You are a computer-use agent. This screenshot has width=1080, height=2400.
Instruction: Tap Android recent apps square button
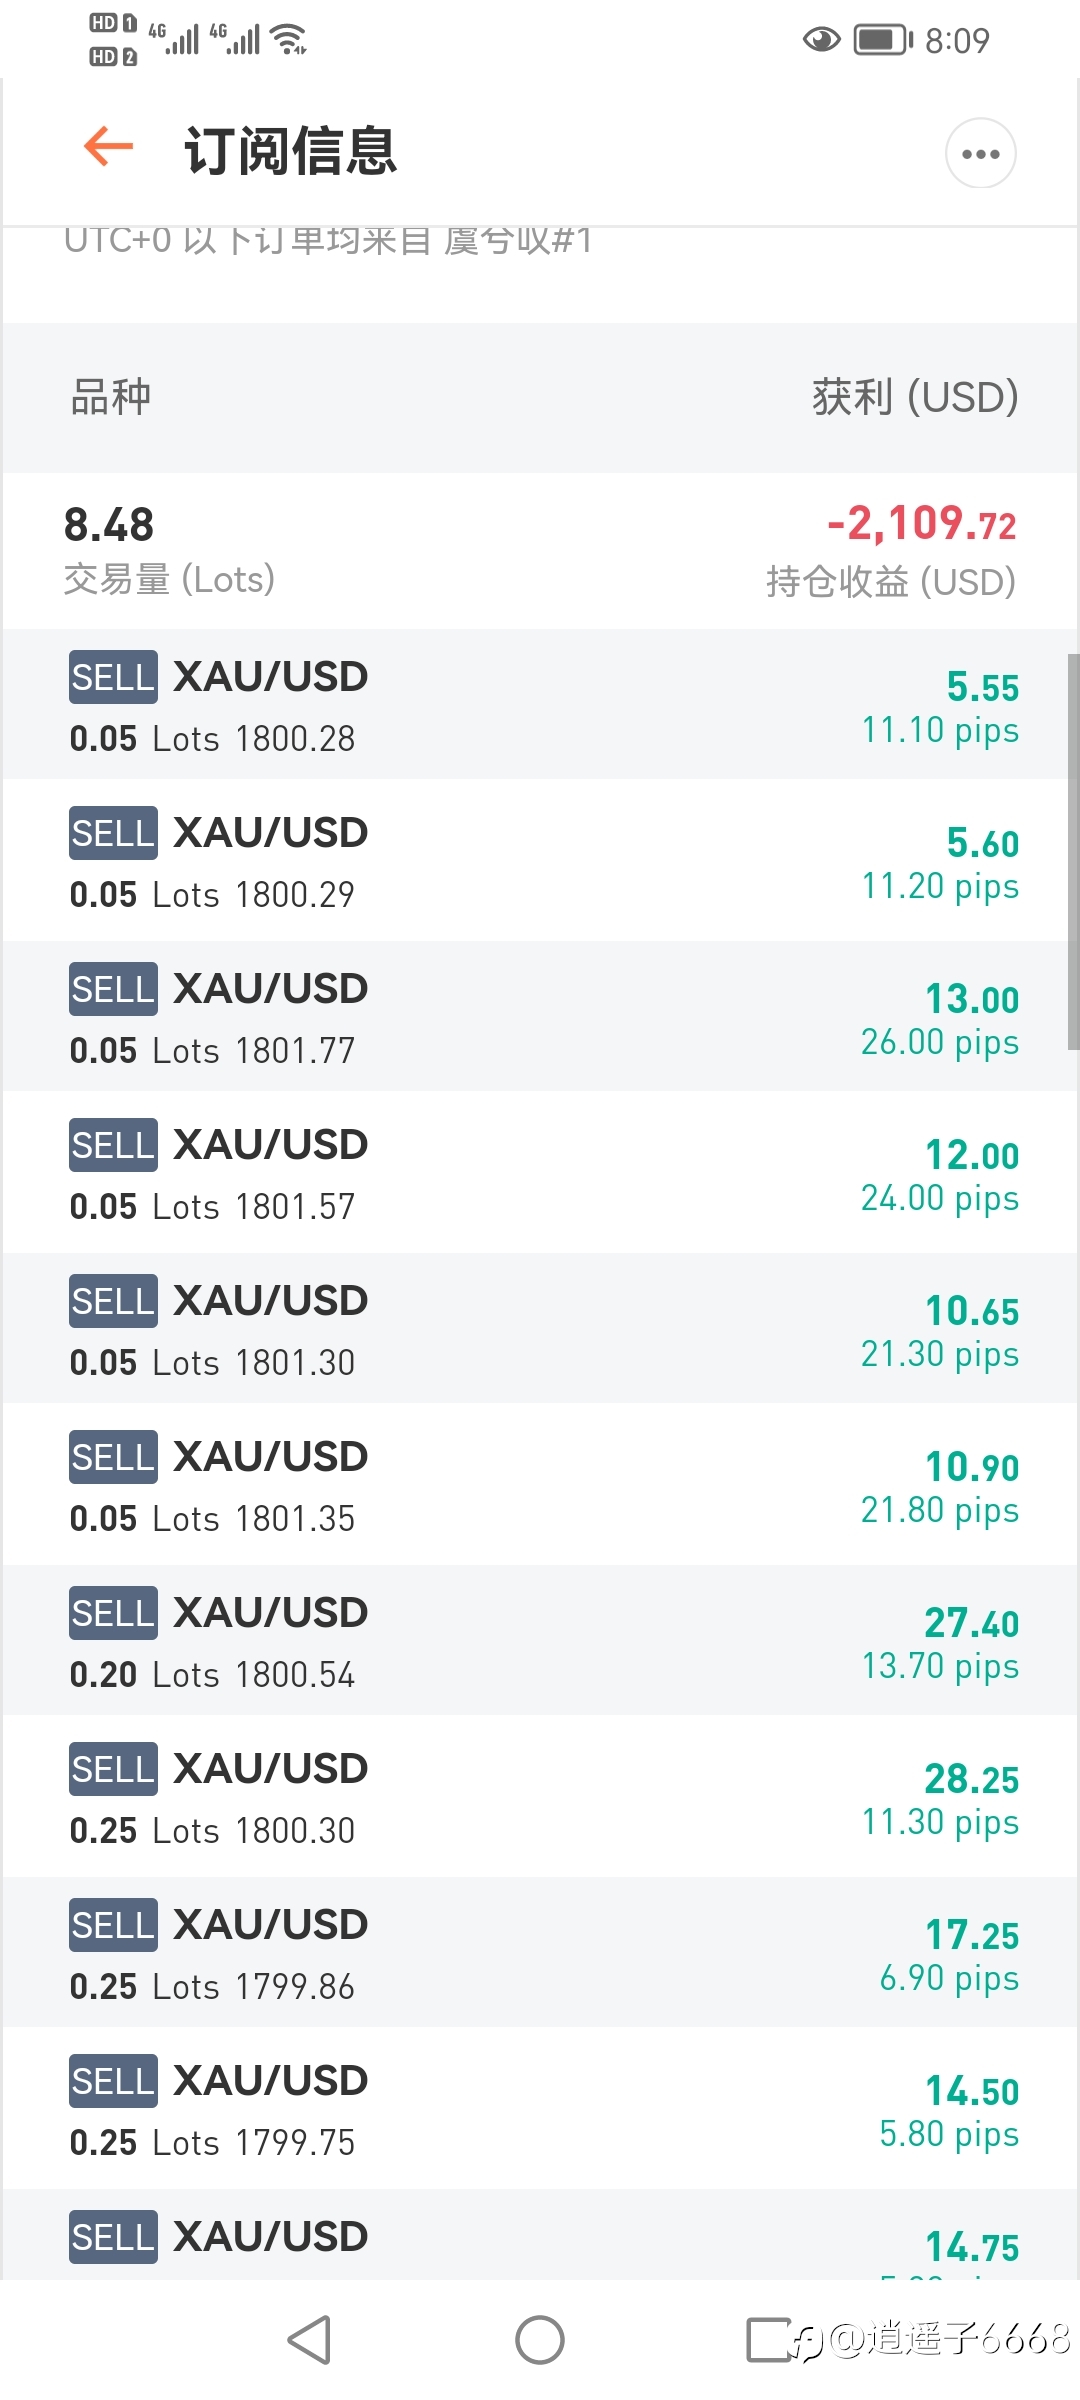[x=769, y=2340]
